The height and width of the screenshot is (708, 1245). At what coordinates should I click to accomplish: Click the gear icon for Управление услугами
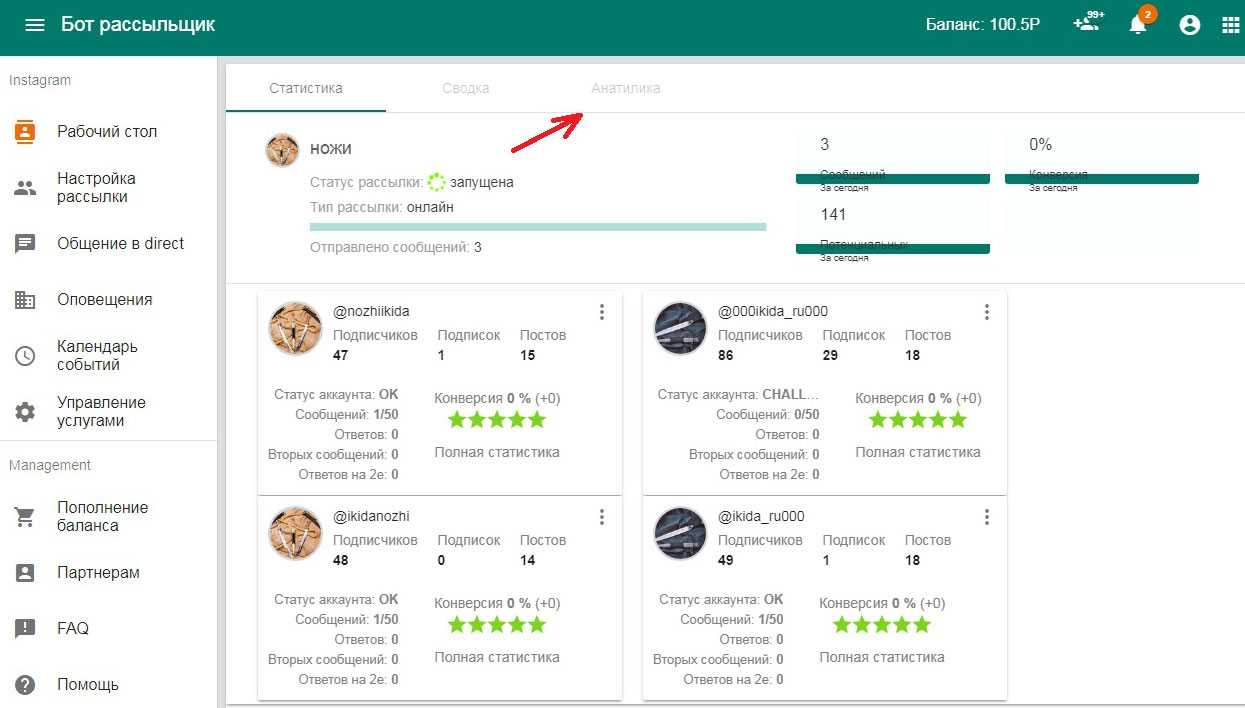point(25,412)
